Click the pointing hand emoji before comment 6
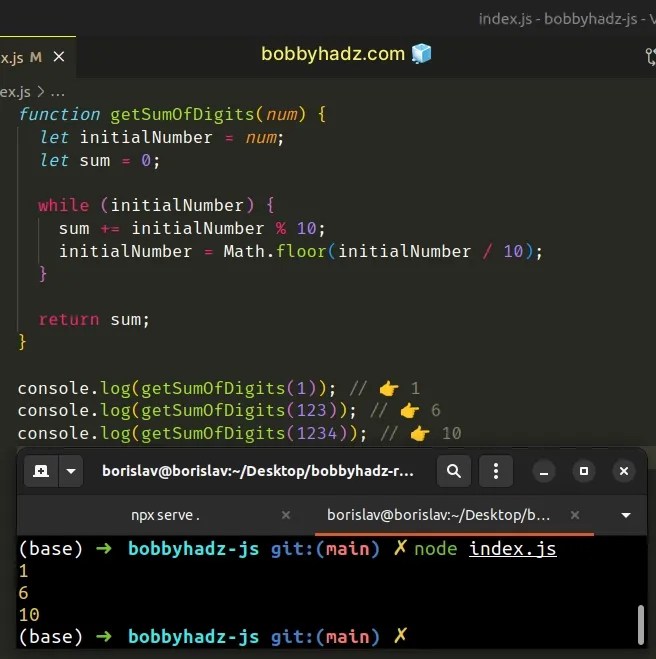This screenshot has height=659, width=656. pos(409,411)
